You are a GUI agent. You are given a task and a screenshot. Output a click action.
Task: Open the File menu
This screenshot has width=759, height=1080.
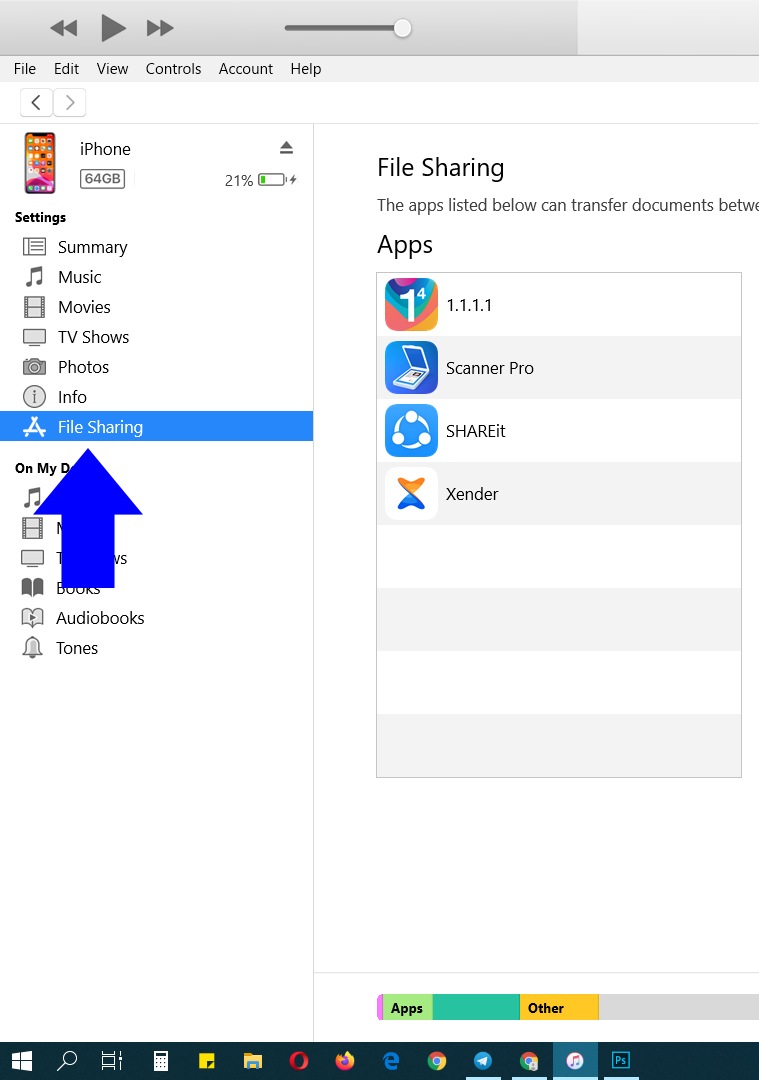(25, 69)
